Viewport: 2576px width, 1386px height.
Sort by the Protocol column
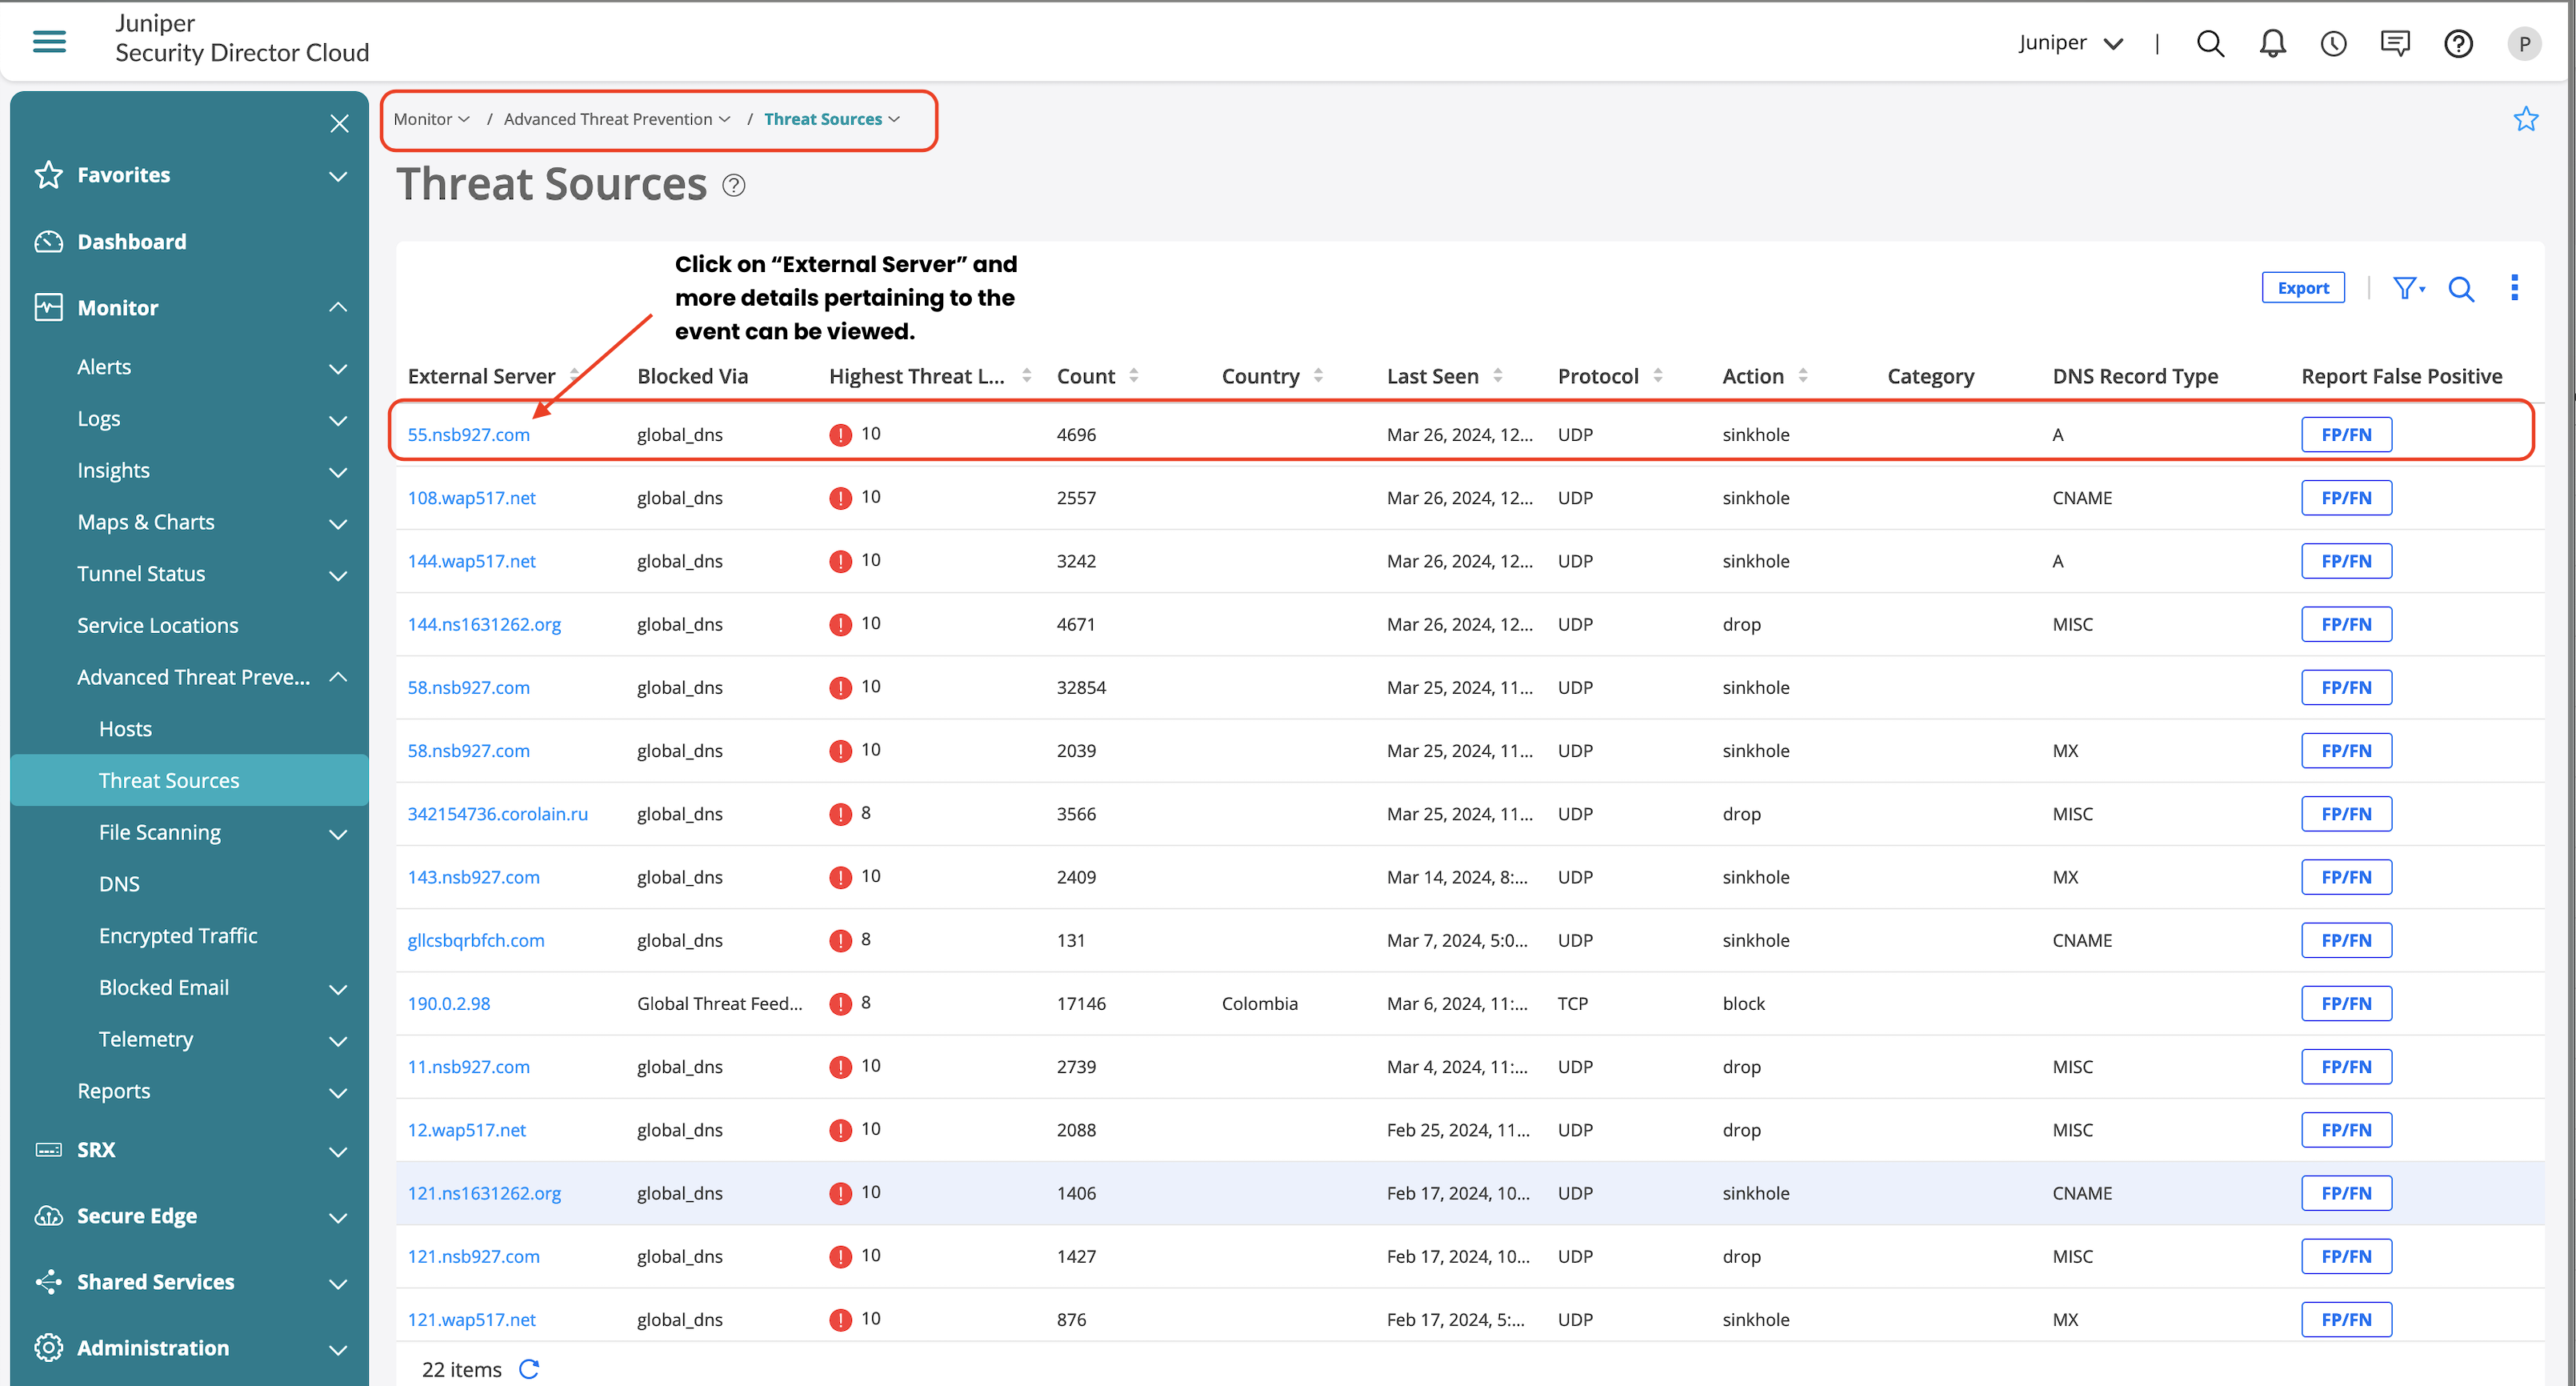coord(1657,375)
